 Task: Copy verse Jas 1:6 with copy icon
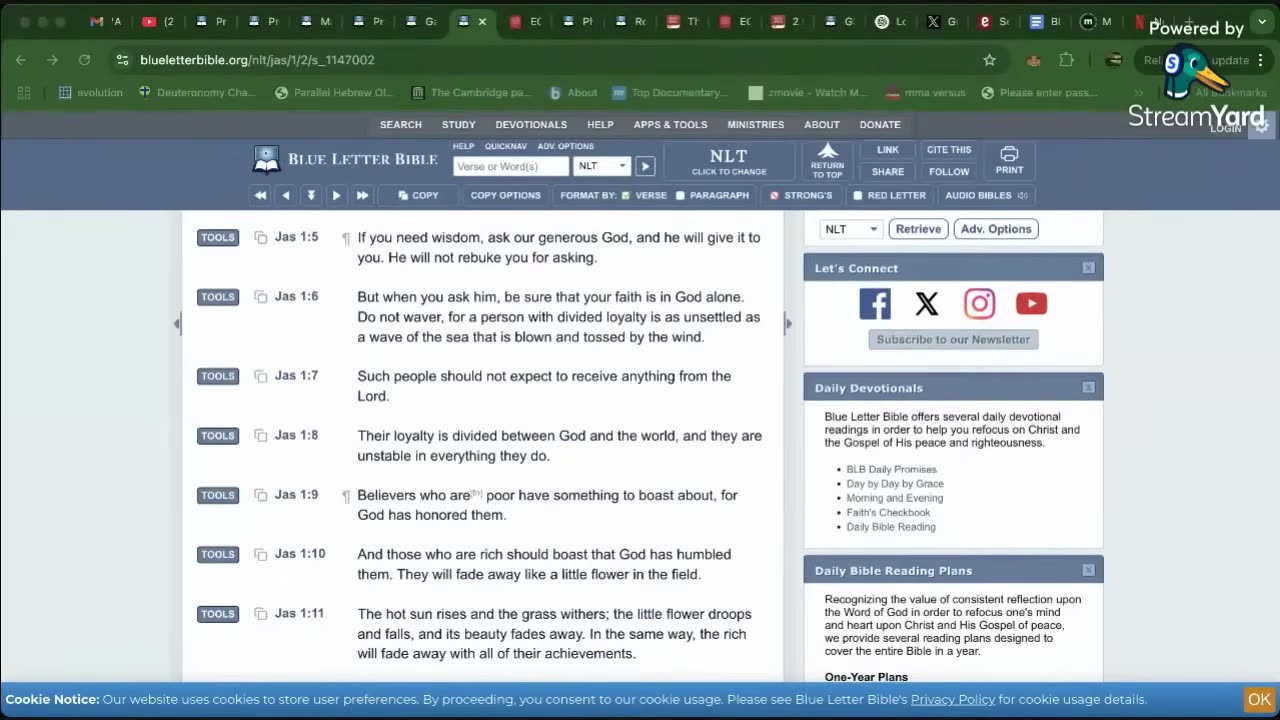[261, 297]
